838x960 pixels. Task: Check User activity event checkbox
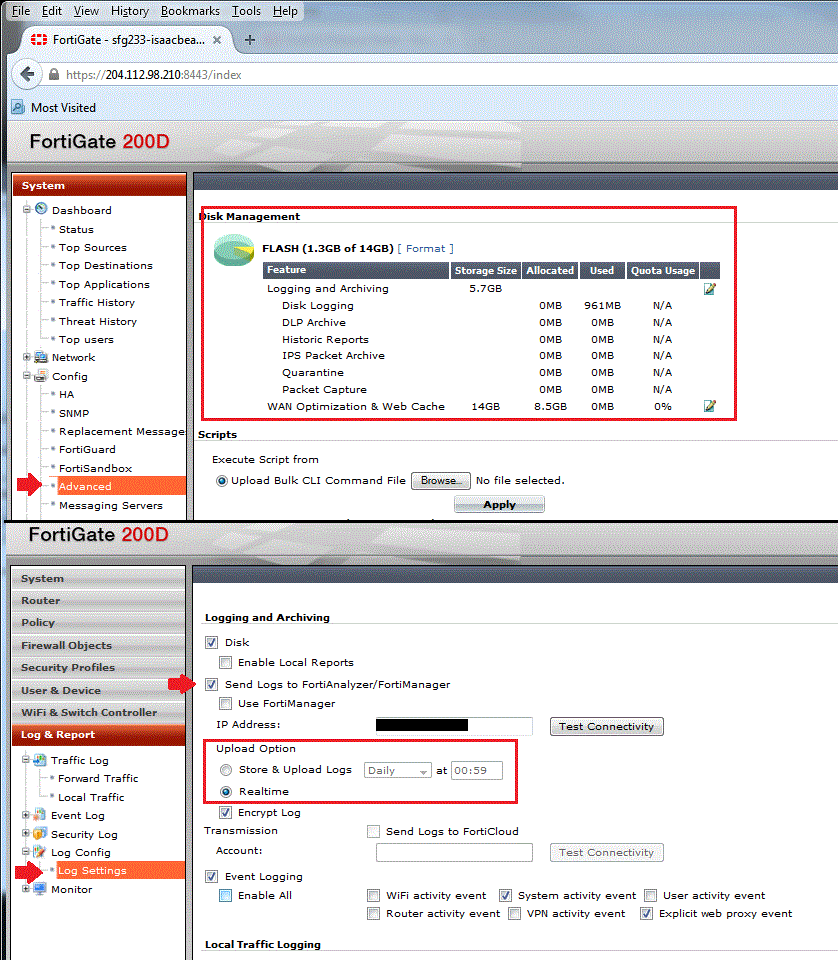(x=650, y=896)
